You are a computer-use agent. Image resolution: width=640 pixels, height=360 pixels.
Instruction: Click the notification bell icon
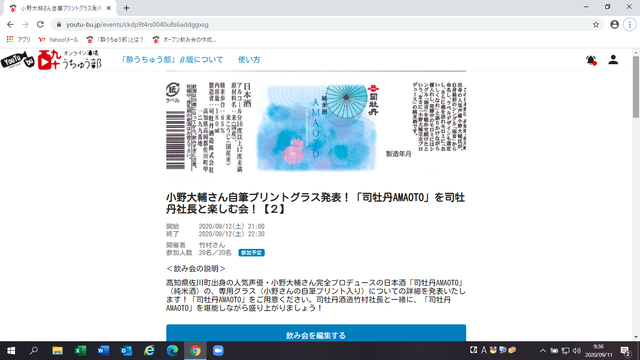591,60
